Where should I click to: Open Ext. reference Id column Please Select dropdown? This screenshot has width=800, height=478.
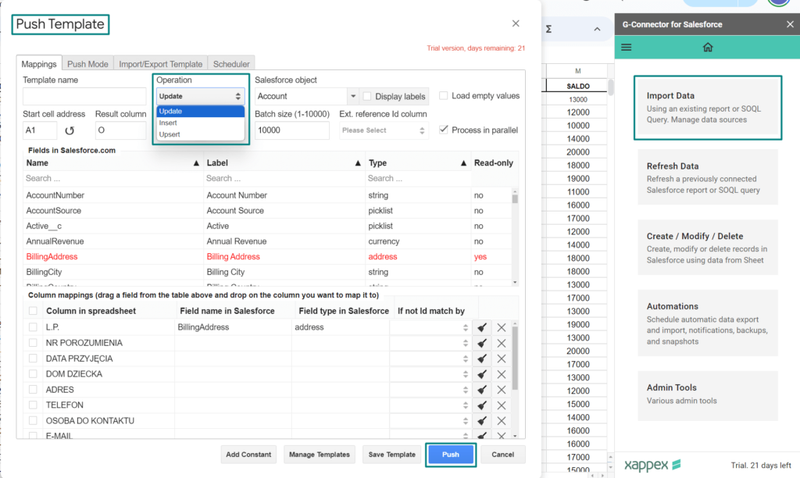pos(383,131)
